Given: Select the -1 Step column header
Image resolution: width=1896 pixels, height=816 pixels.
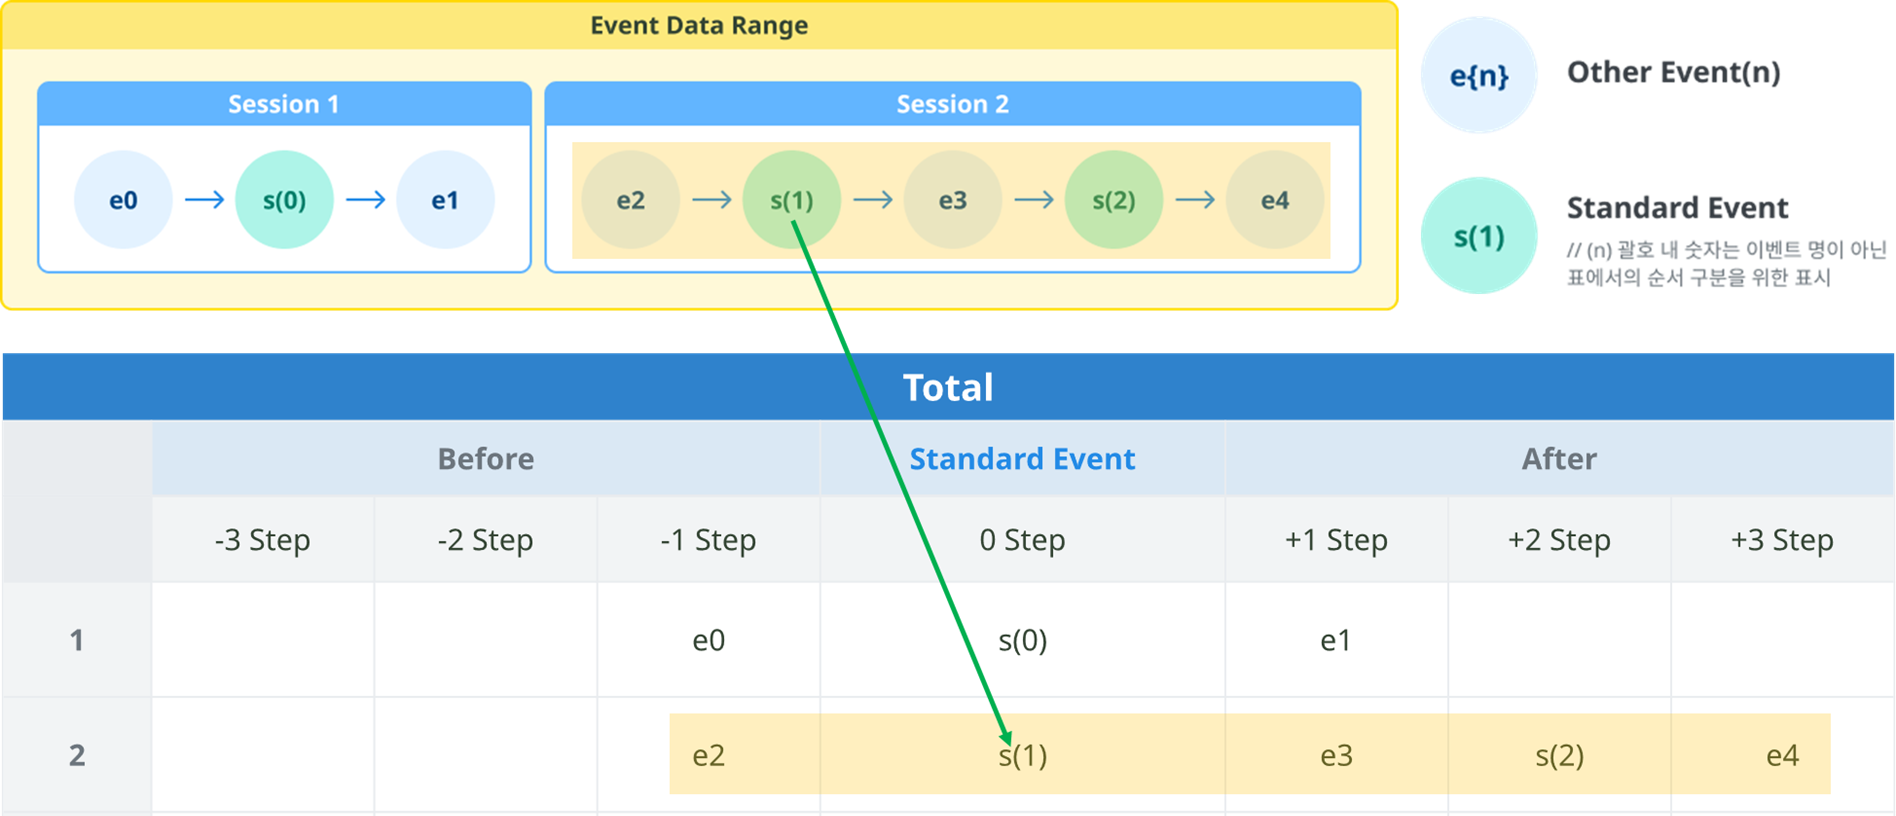Looking at the screenshot, I should coord(708,540).
